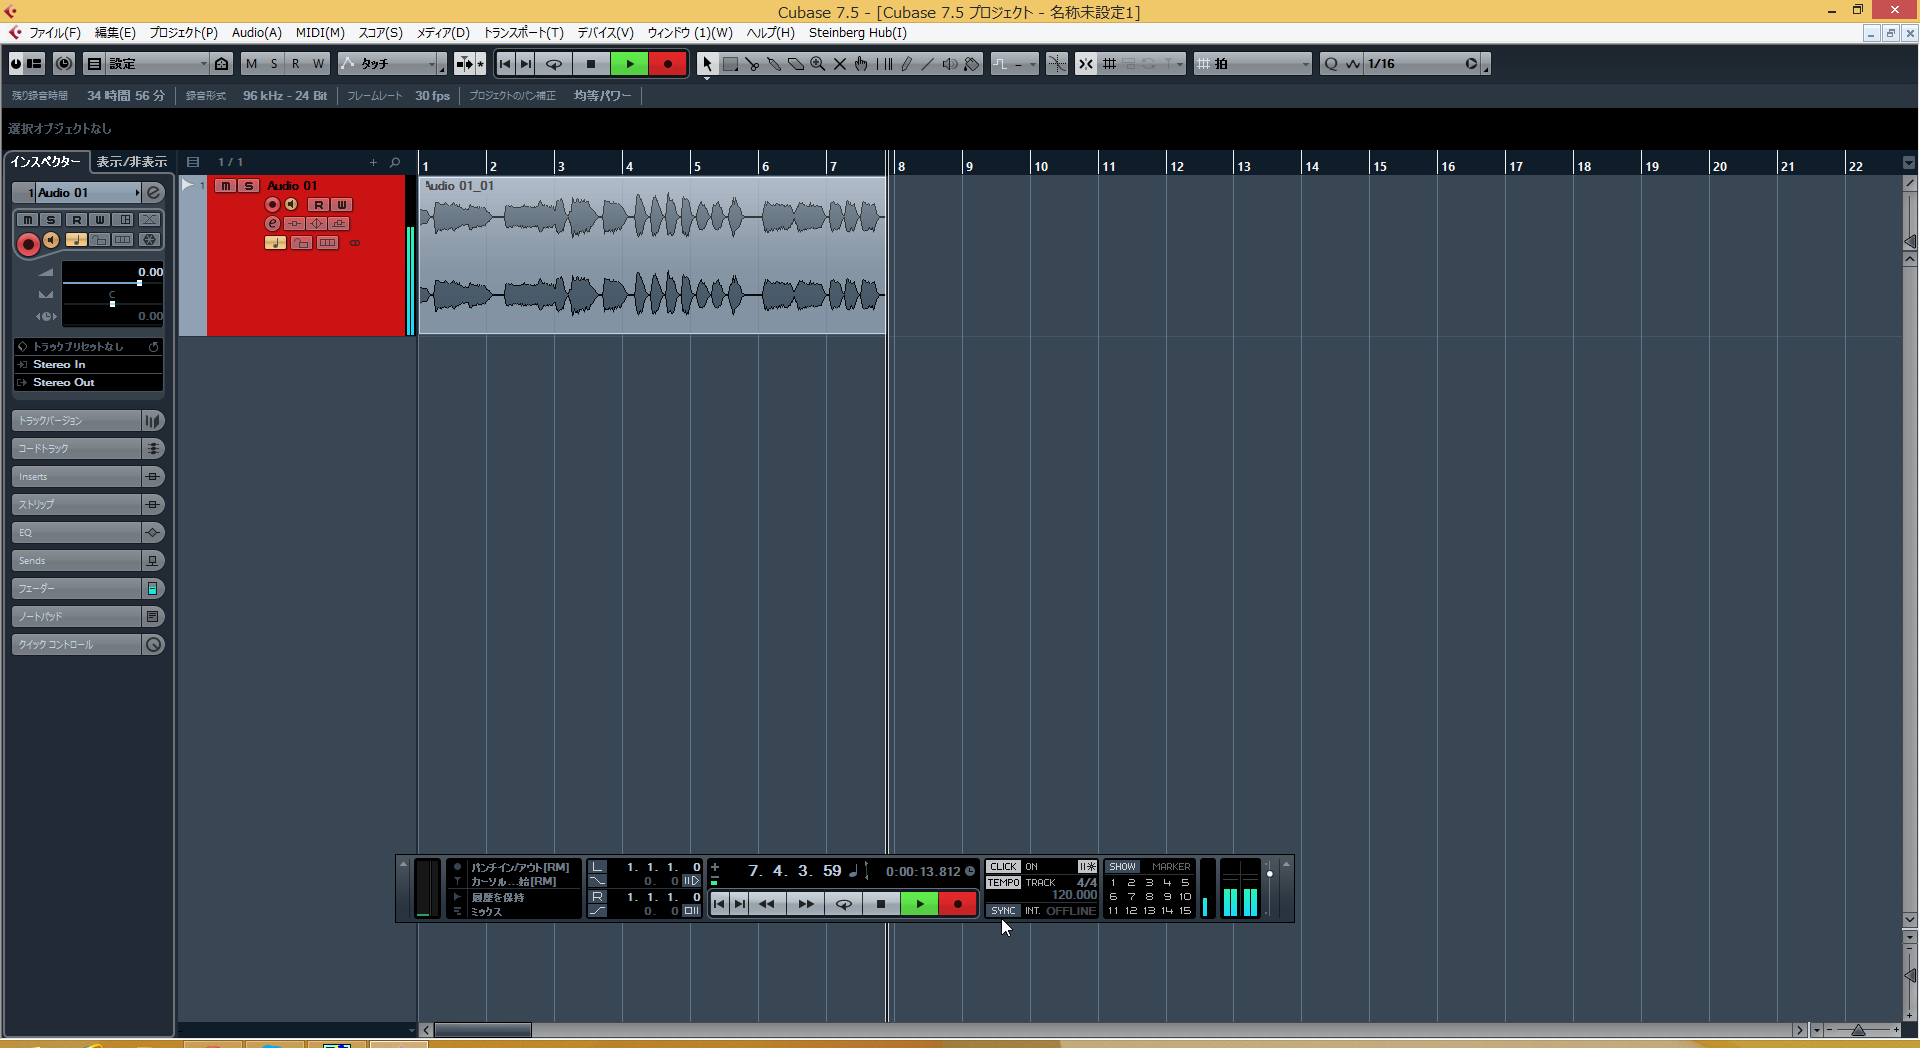Select the Draw pencil tool
The width and height of the screenshot is (1920, 1048).
[x=906, y=64]
